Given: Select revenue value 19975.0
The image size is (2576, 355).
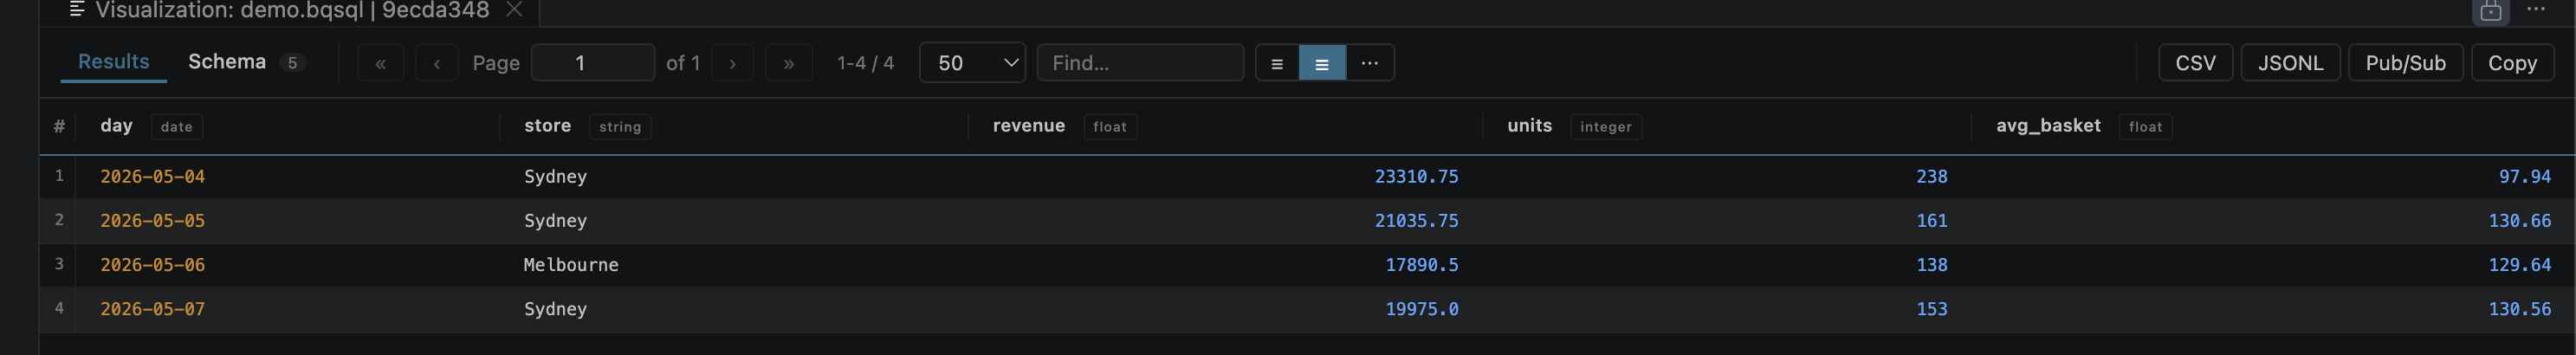Looking at the screenshot, I should pyautogui.click(x=1421, y=309).
